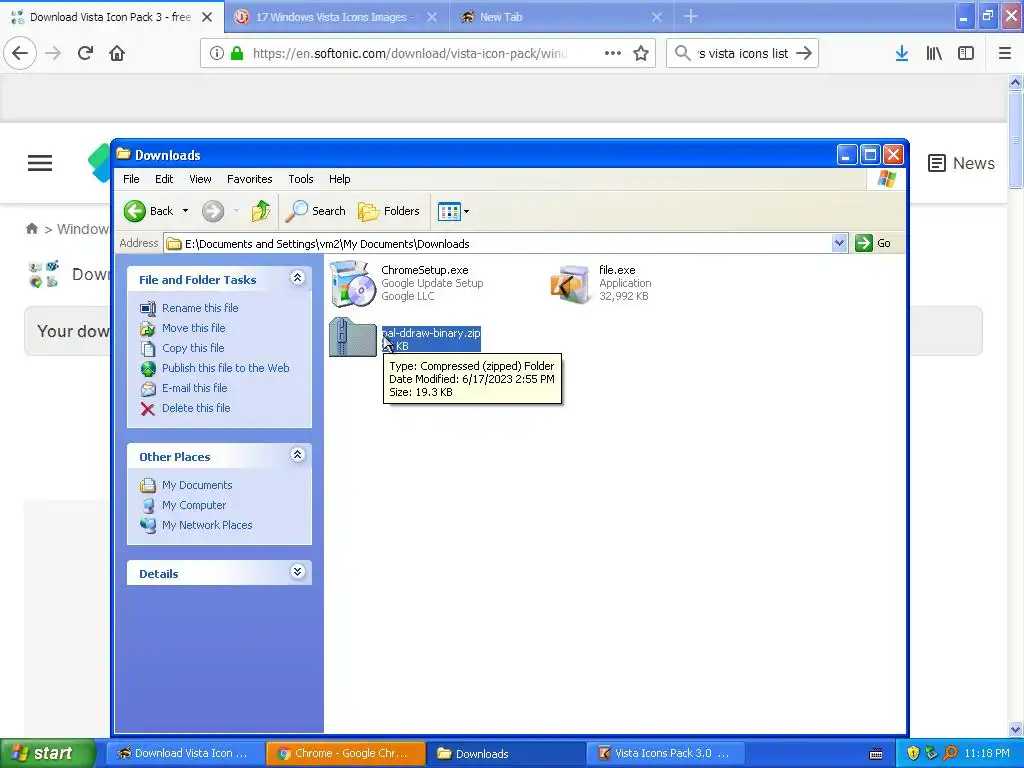Click the ChromeSetup.exe file name
Viewport: 1024px width, 768px height.
point(424,270)
